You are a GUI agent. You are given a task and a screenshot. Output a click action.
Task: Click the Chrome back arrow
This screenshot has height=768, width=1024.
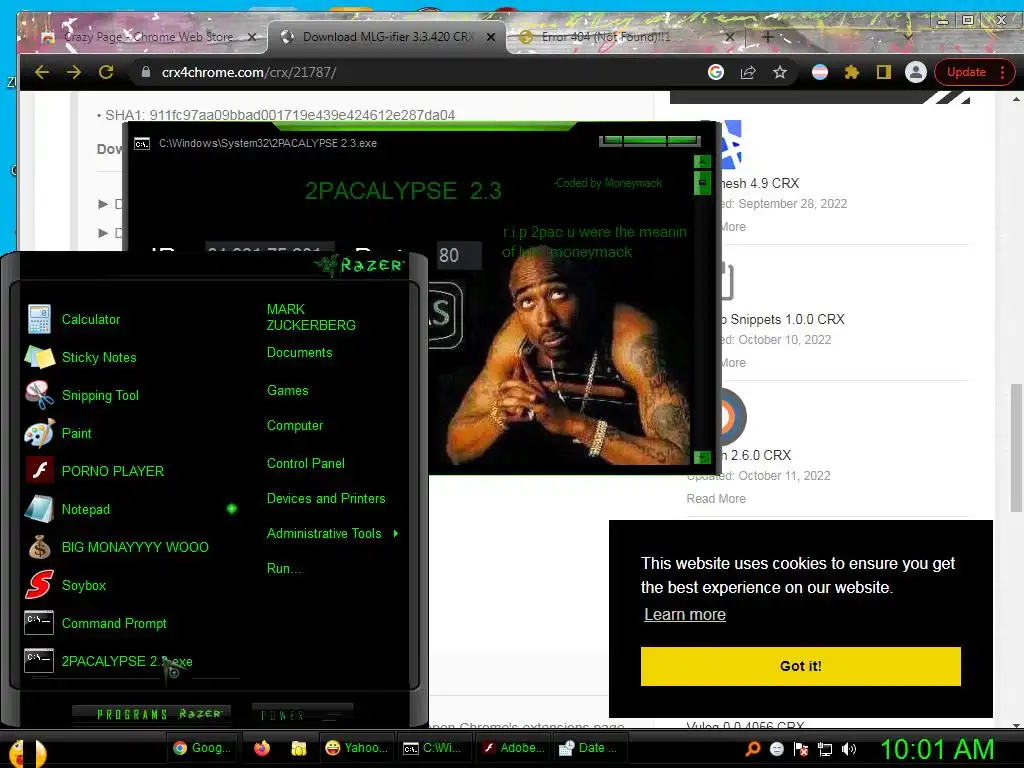click(x=42, y=72)
